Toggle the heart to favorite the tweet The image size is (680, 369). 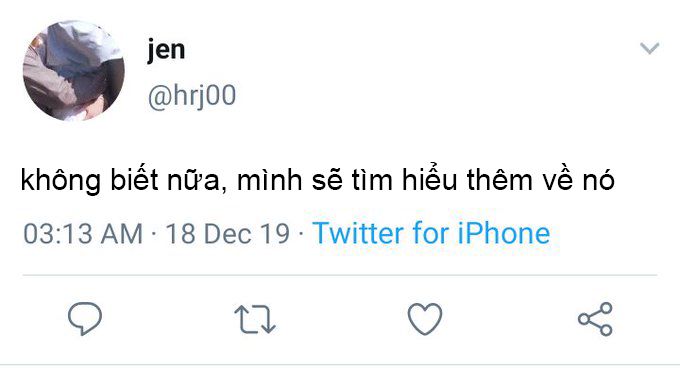click(x=425, y=319)
